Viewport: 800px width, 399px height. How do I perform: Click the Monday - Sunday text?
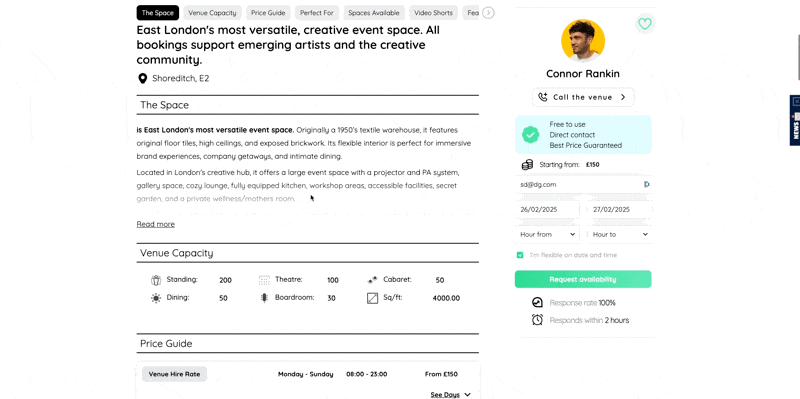coord(306,374)
